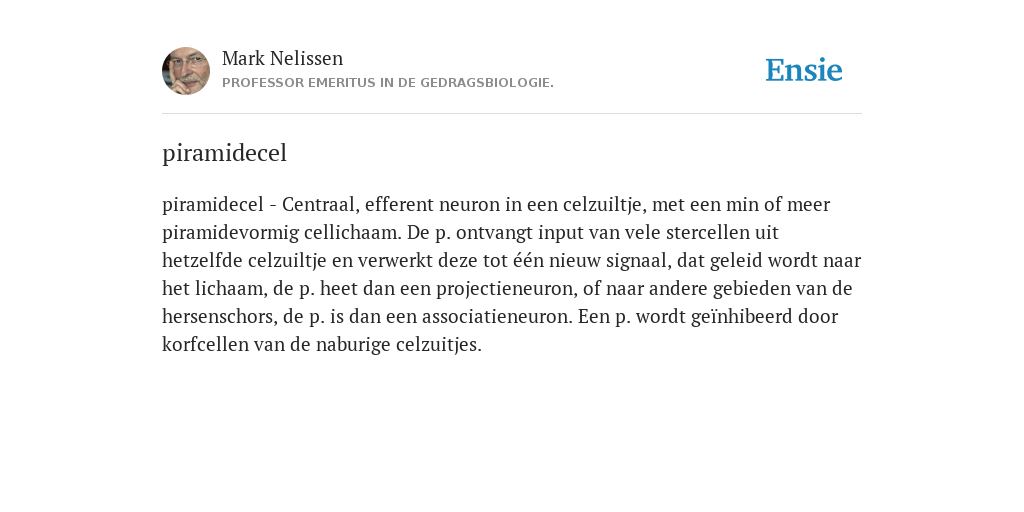The width and height of the screenshot is (1024, 512).
Task: Click the author name Mark Nelissen
Action: 282,58
